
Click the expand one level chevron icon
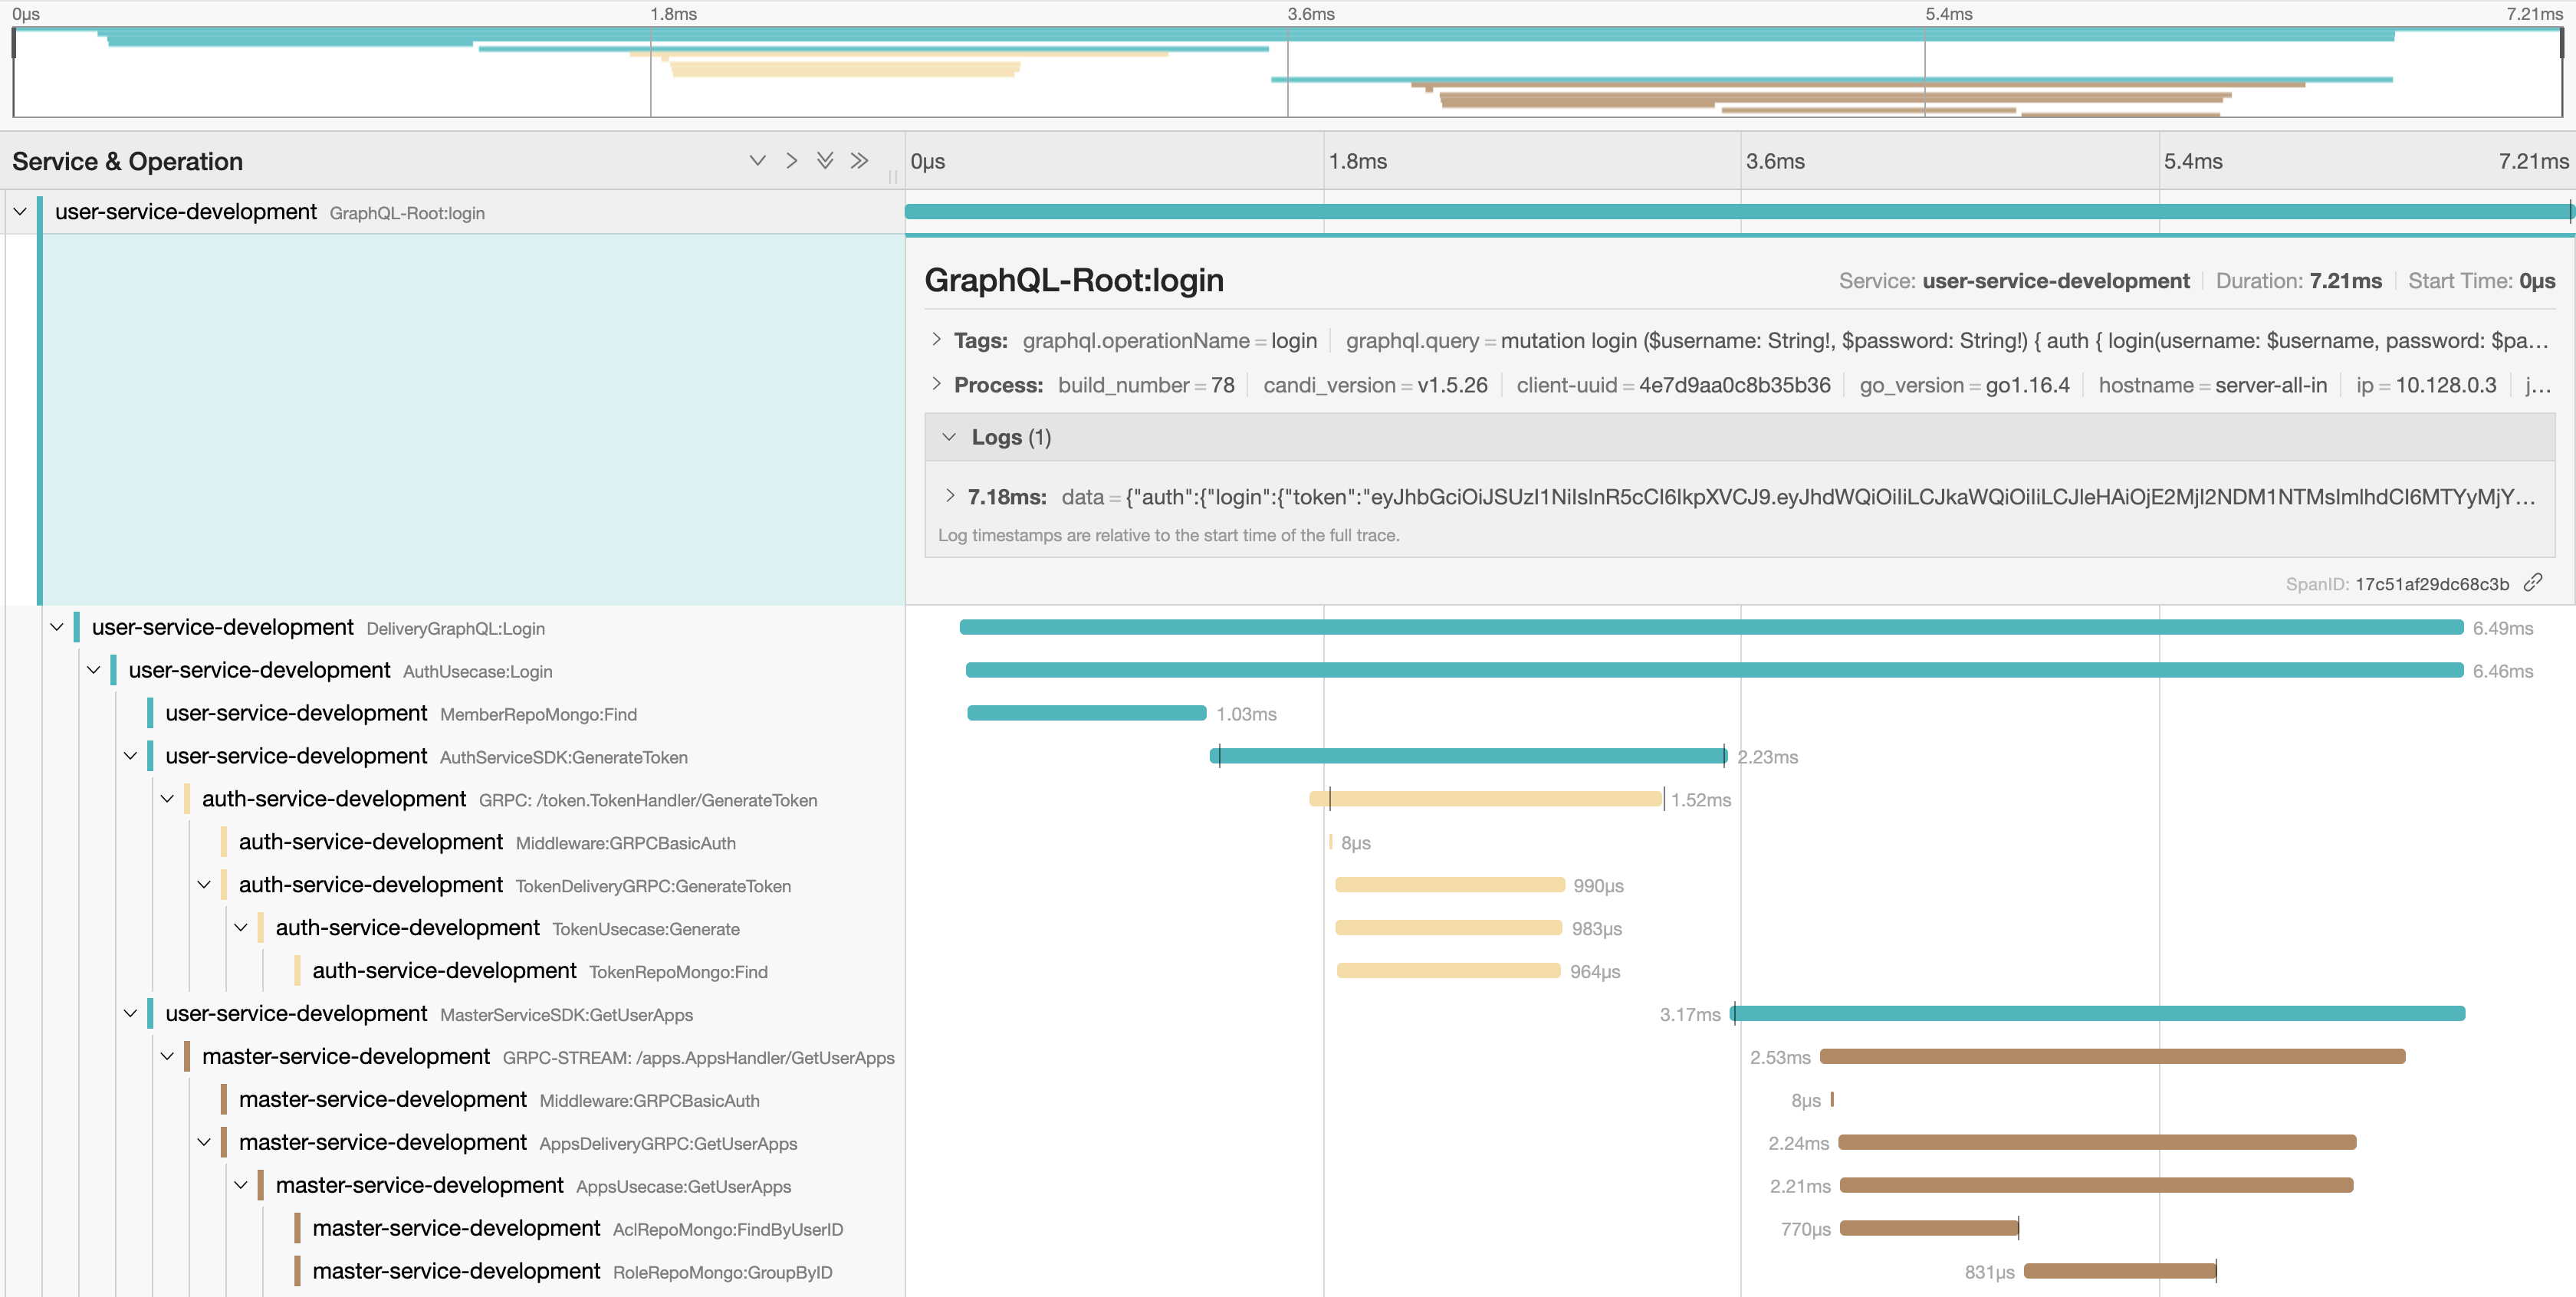pyautogui.click(x=757, y=161)
